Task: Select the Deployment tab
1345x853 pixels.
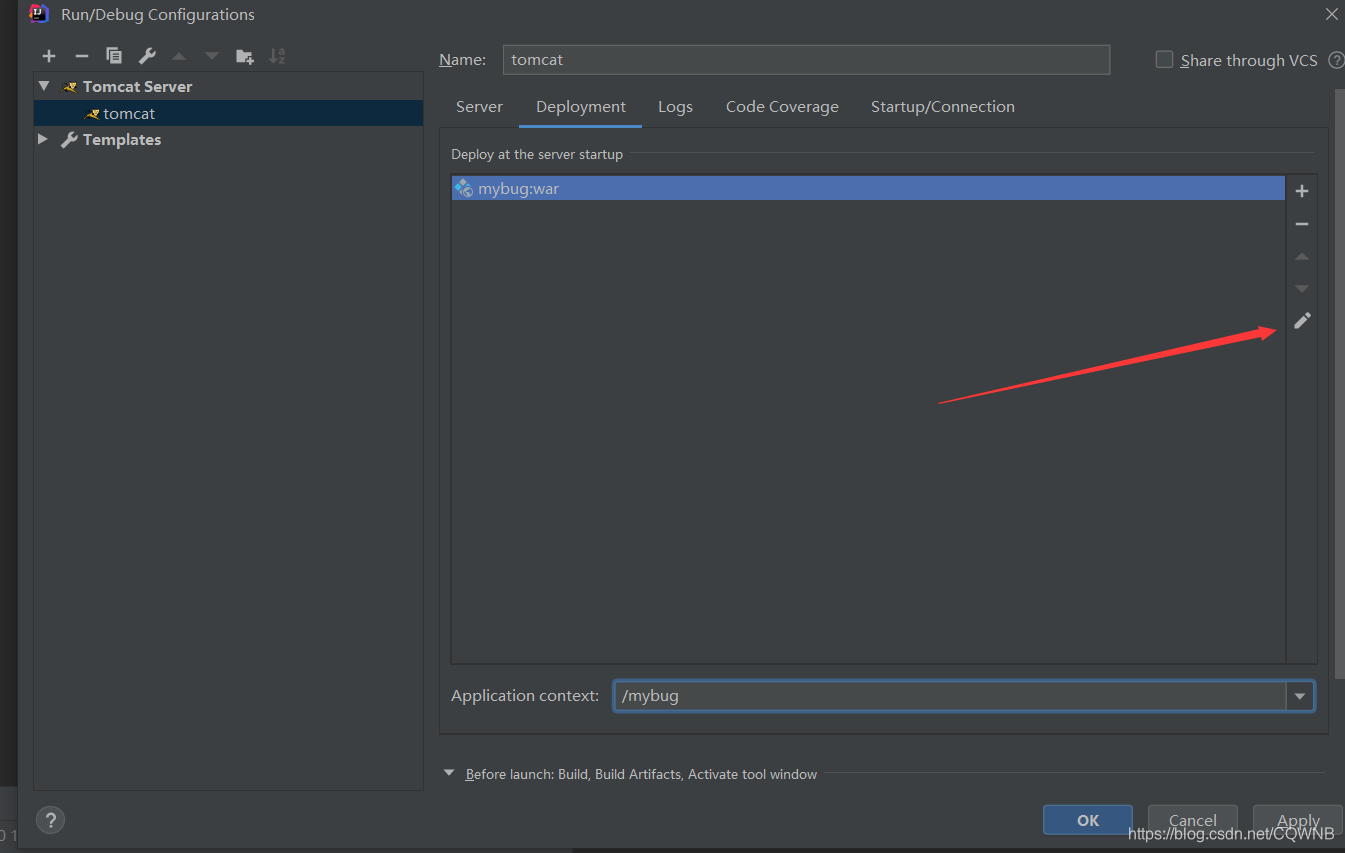Action: coord(581,107)
